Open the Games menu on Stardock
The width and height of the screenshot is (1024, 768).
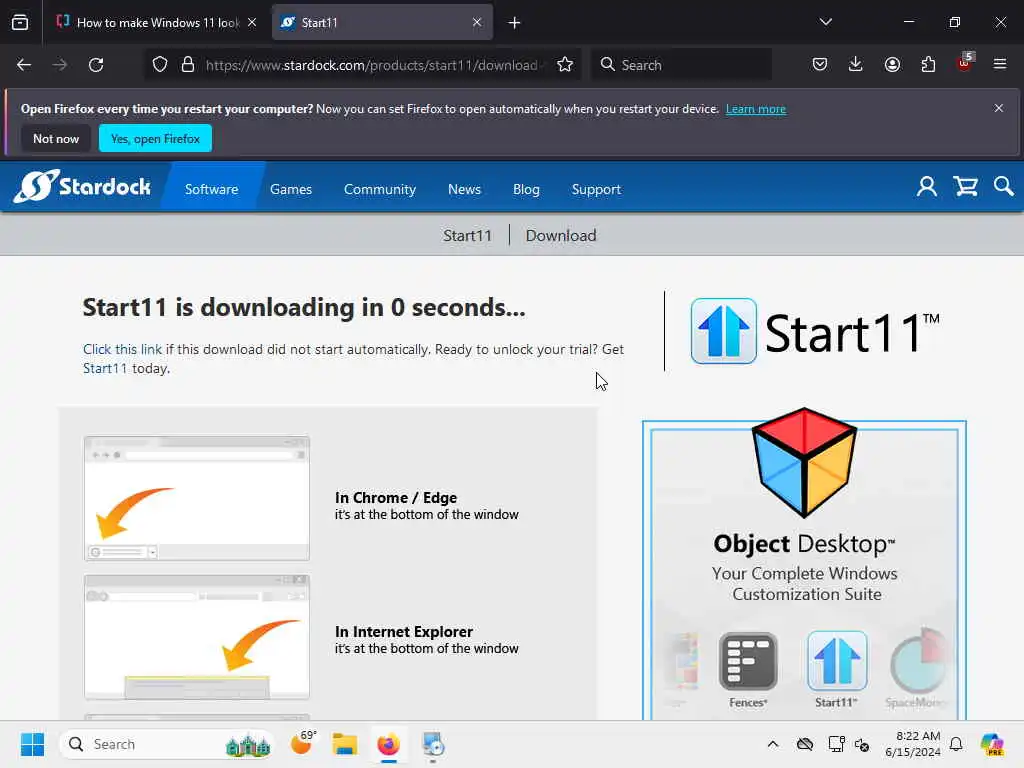(291, 189)
